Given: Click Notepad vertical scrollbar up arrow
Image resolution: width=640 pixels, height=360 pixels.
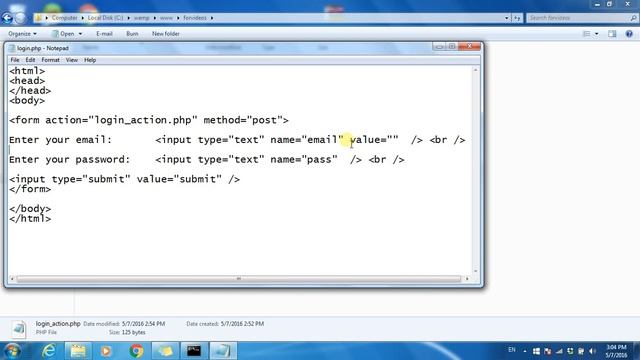Looking at the screenshot, I should (476, 71).
